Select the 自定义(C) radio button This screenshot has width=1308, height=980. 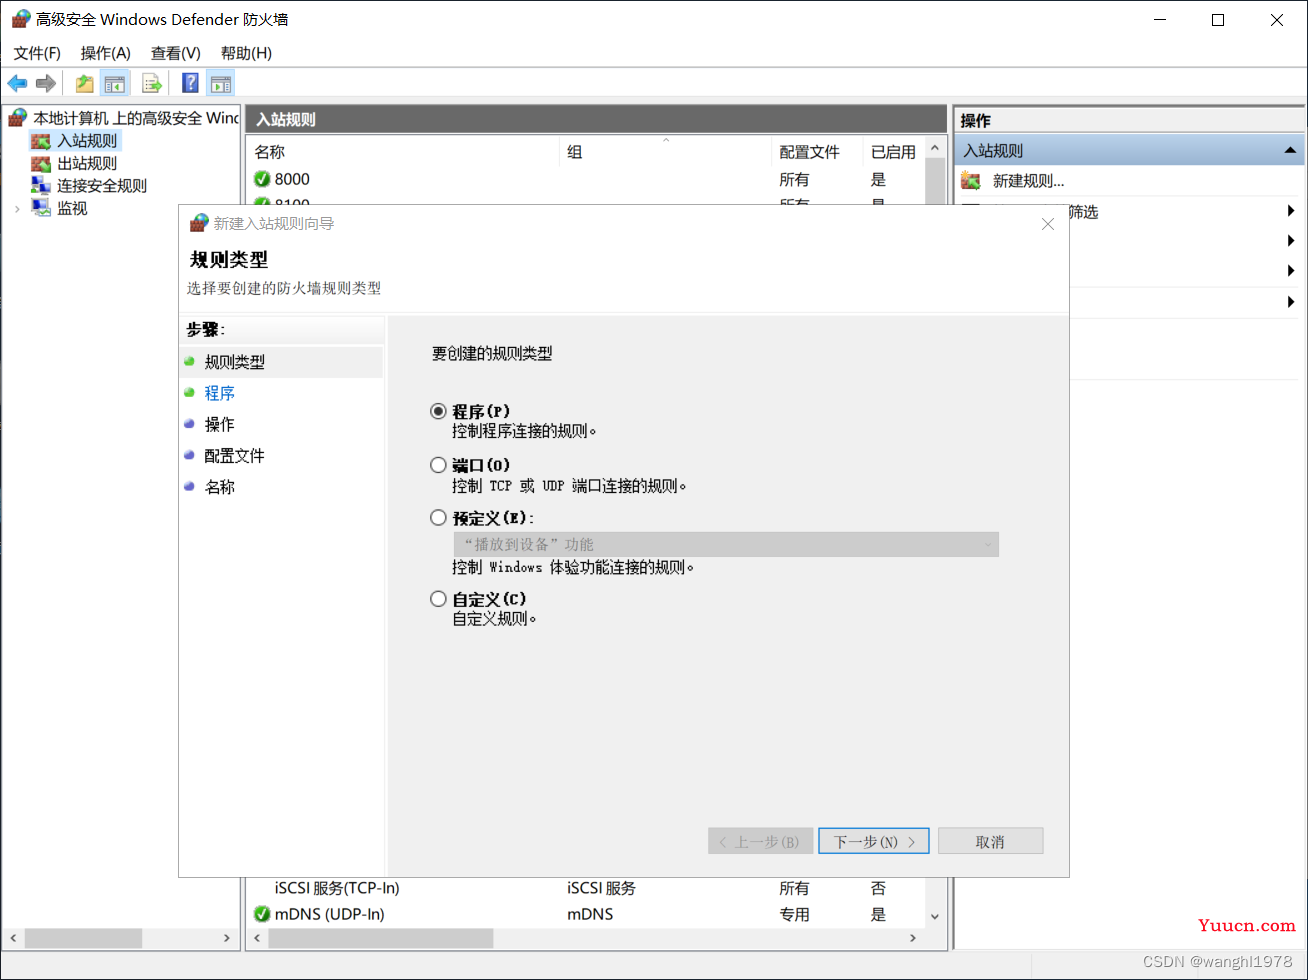coord(438,599)
